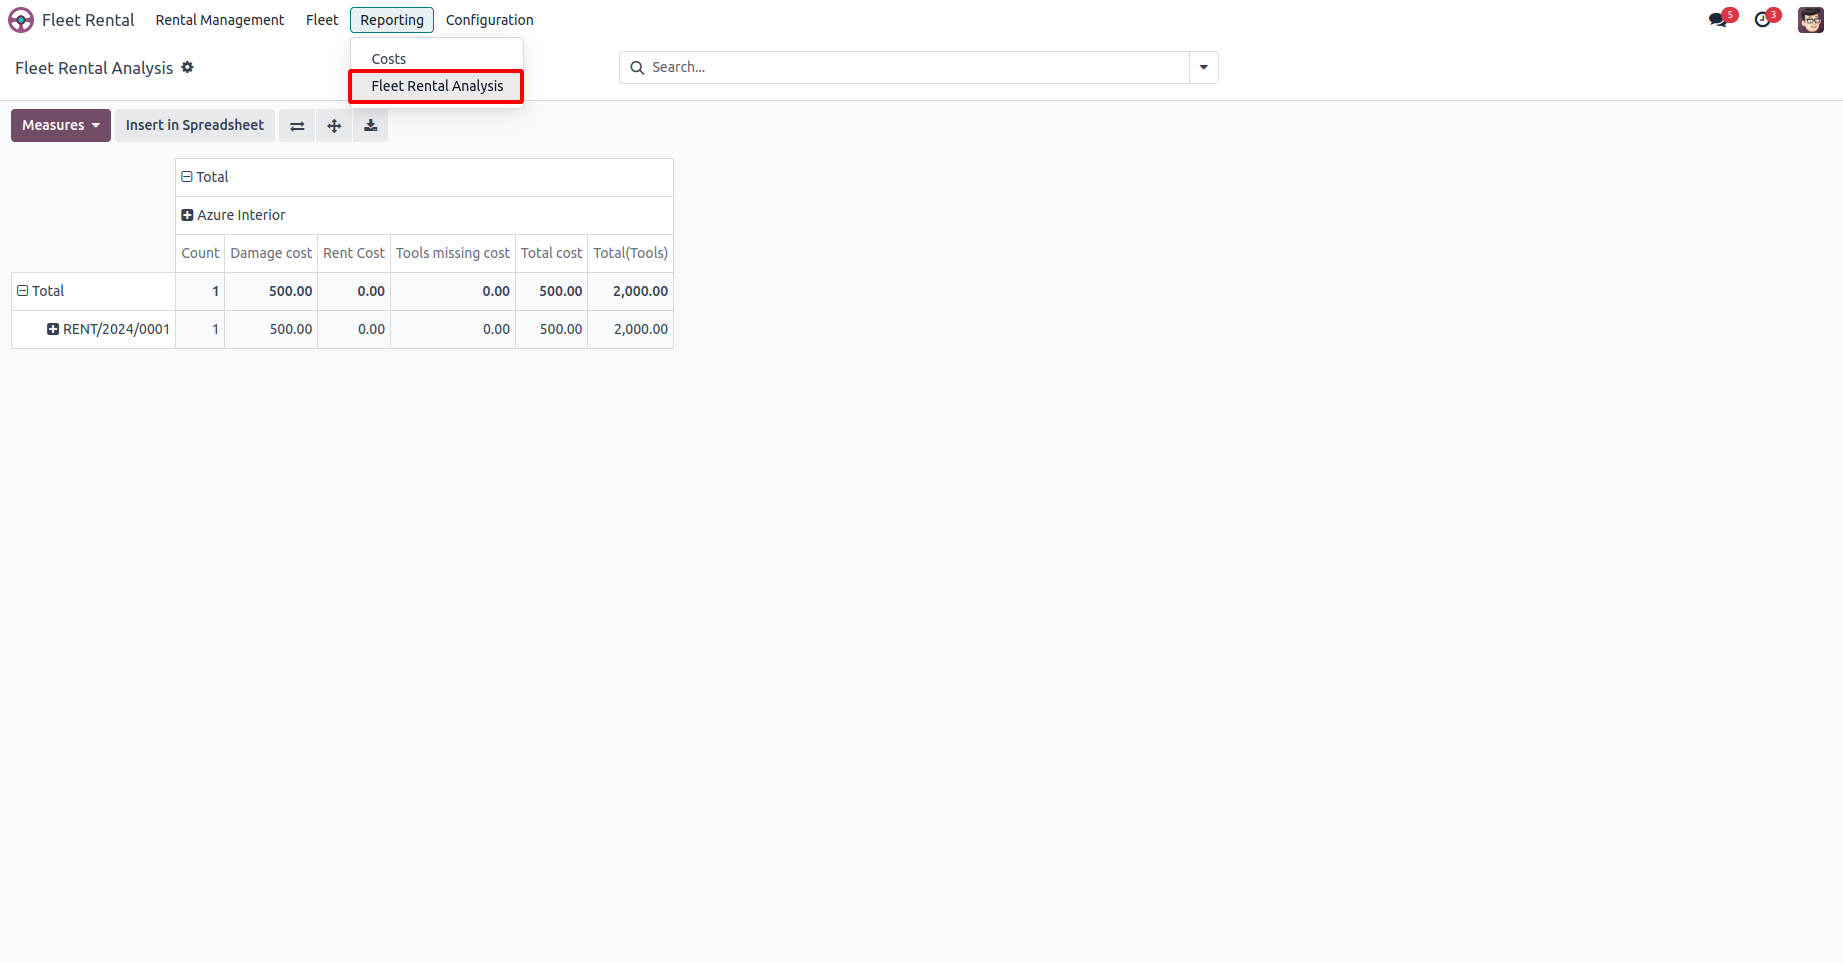Open the gear settings icon beside Fleet Rental Analysis
Image resolution: width=1843 pixels, height=963 pixels.
(x=187, y=67)
